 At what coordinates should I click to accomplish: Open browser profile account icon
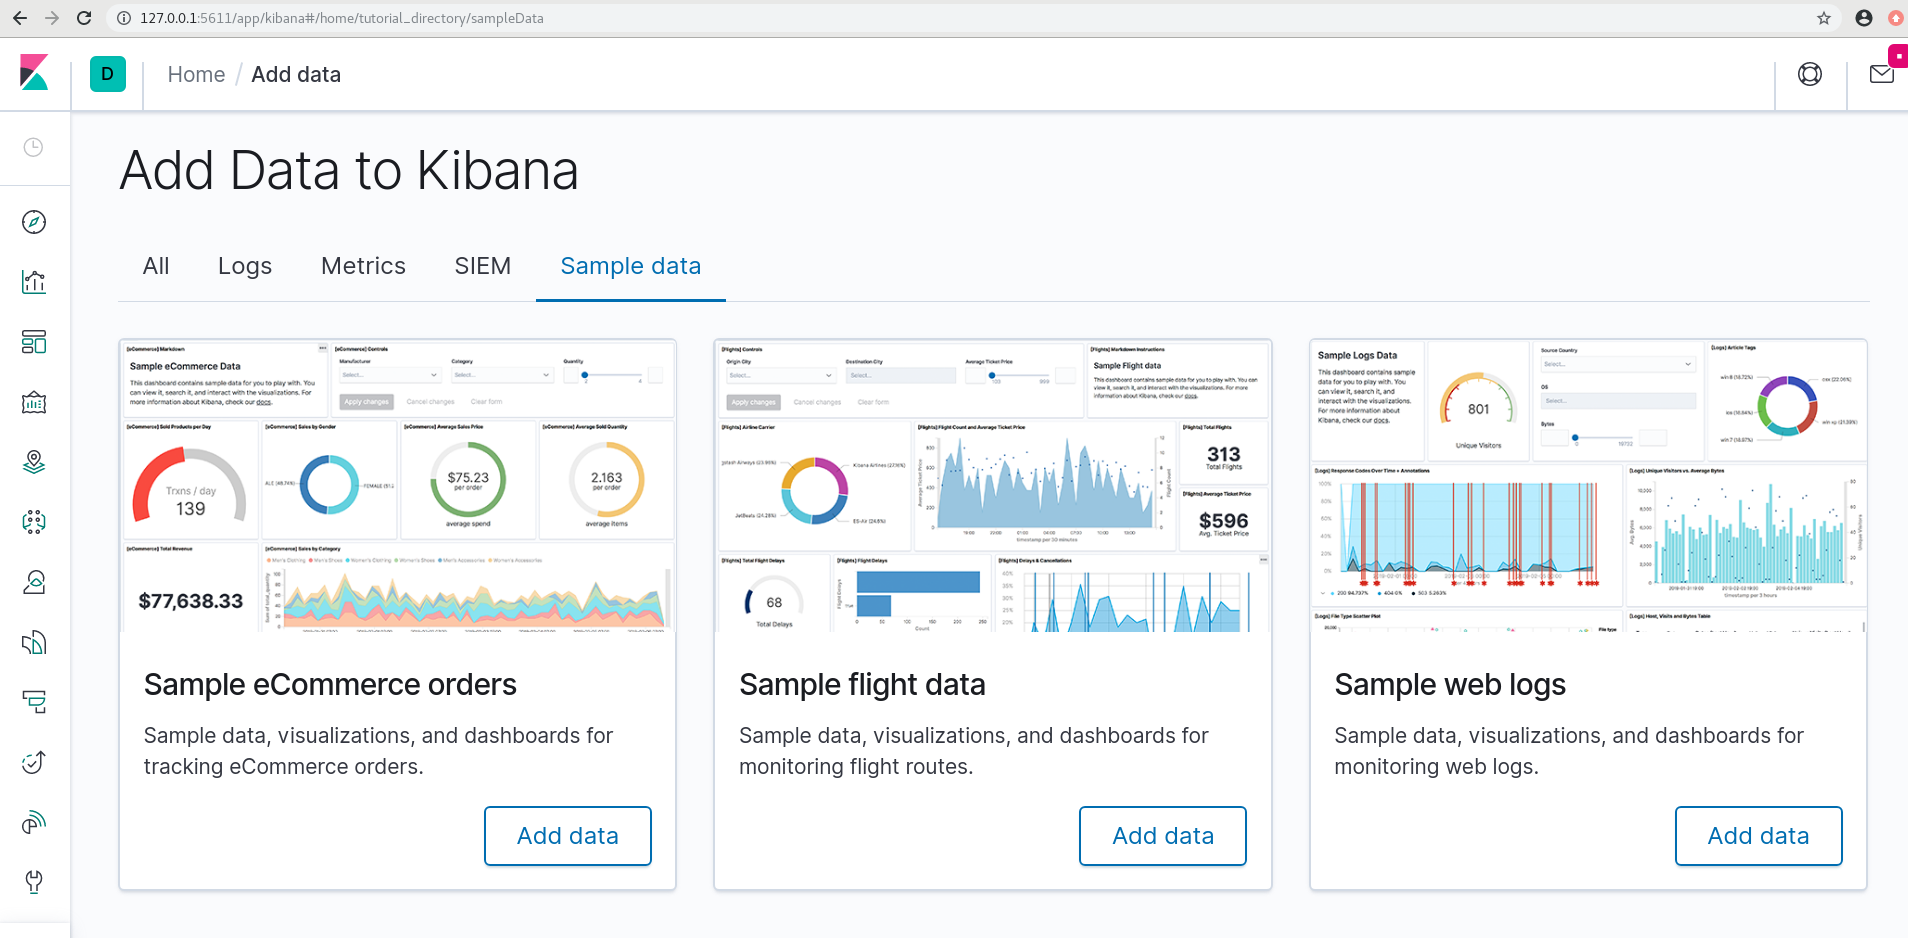tap(1864, 18)
